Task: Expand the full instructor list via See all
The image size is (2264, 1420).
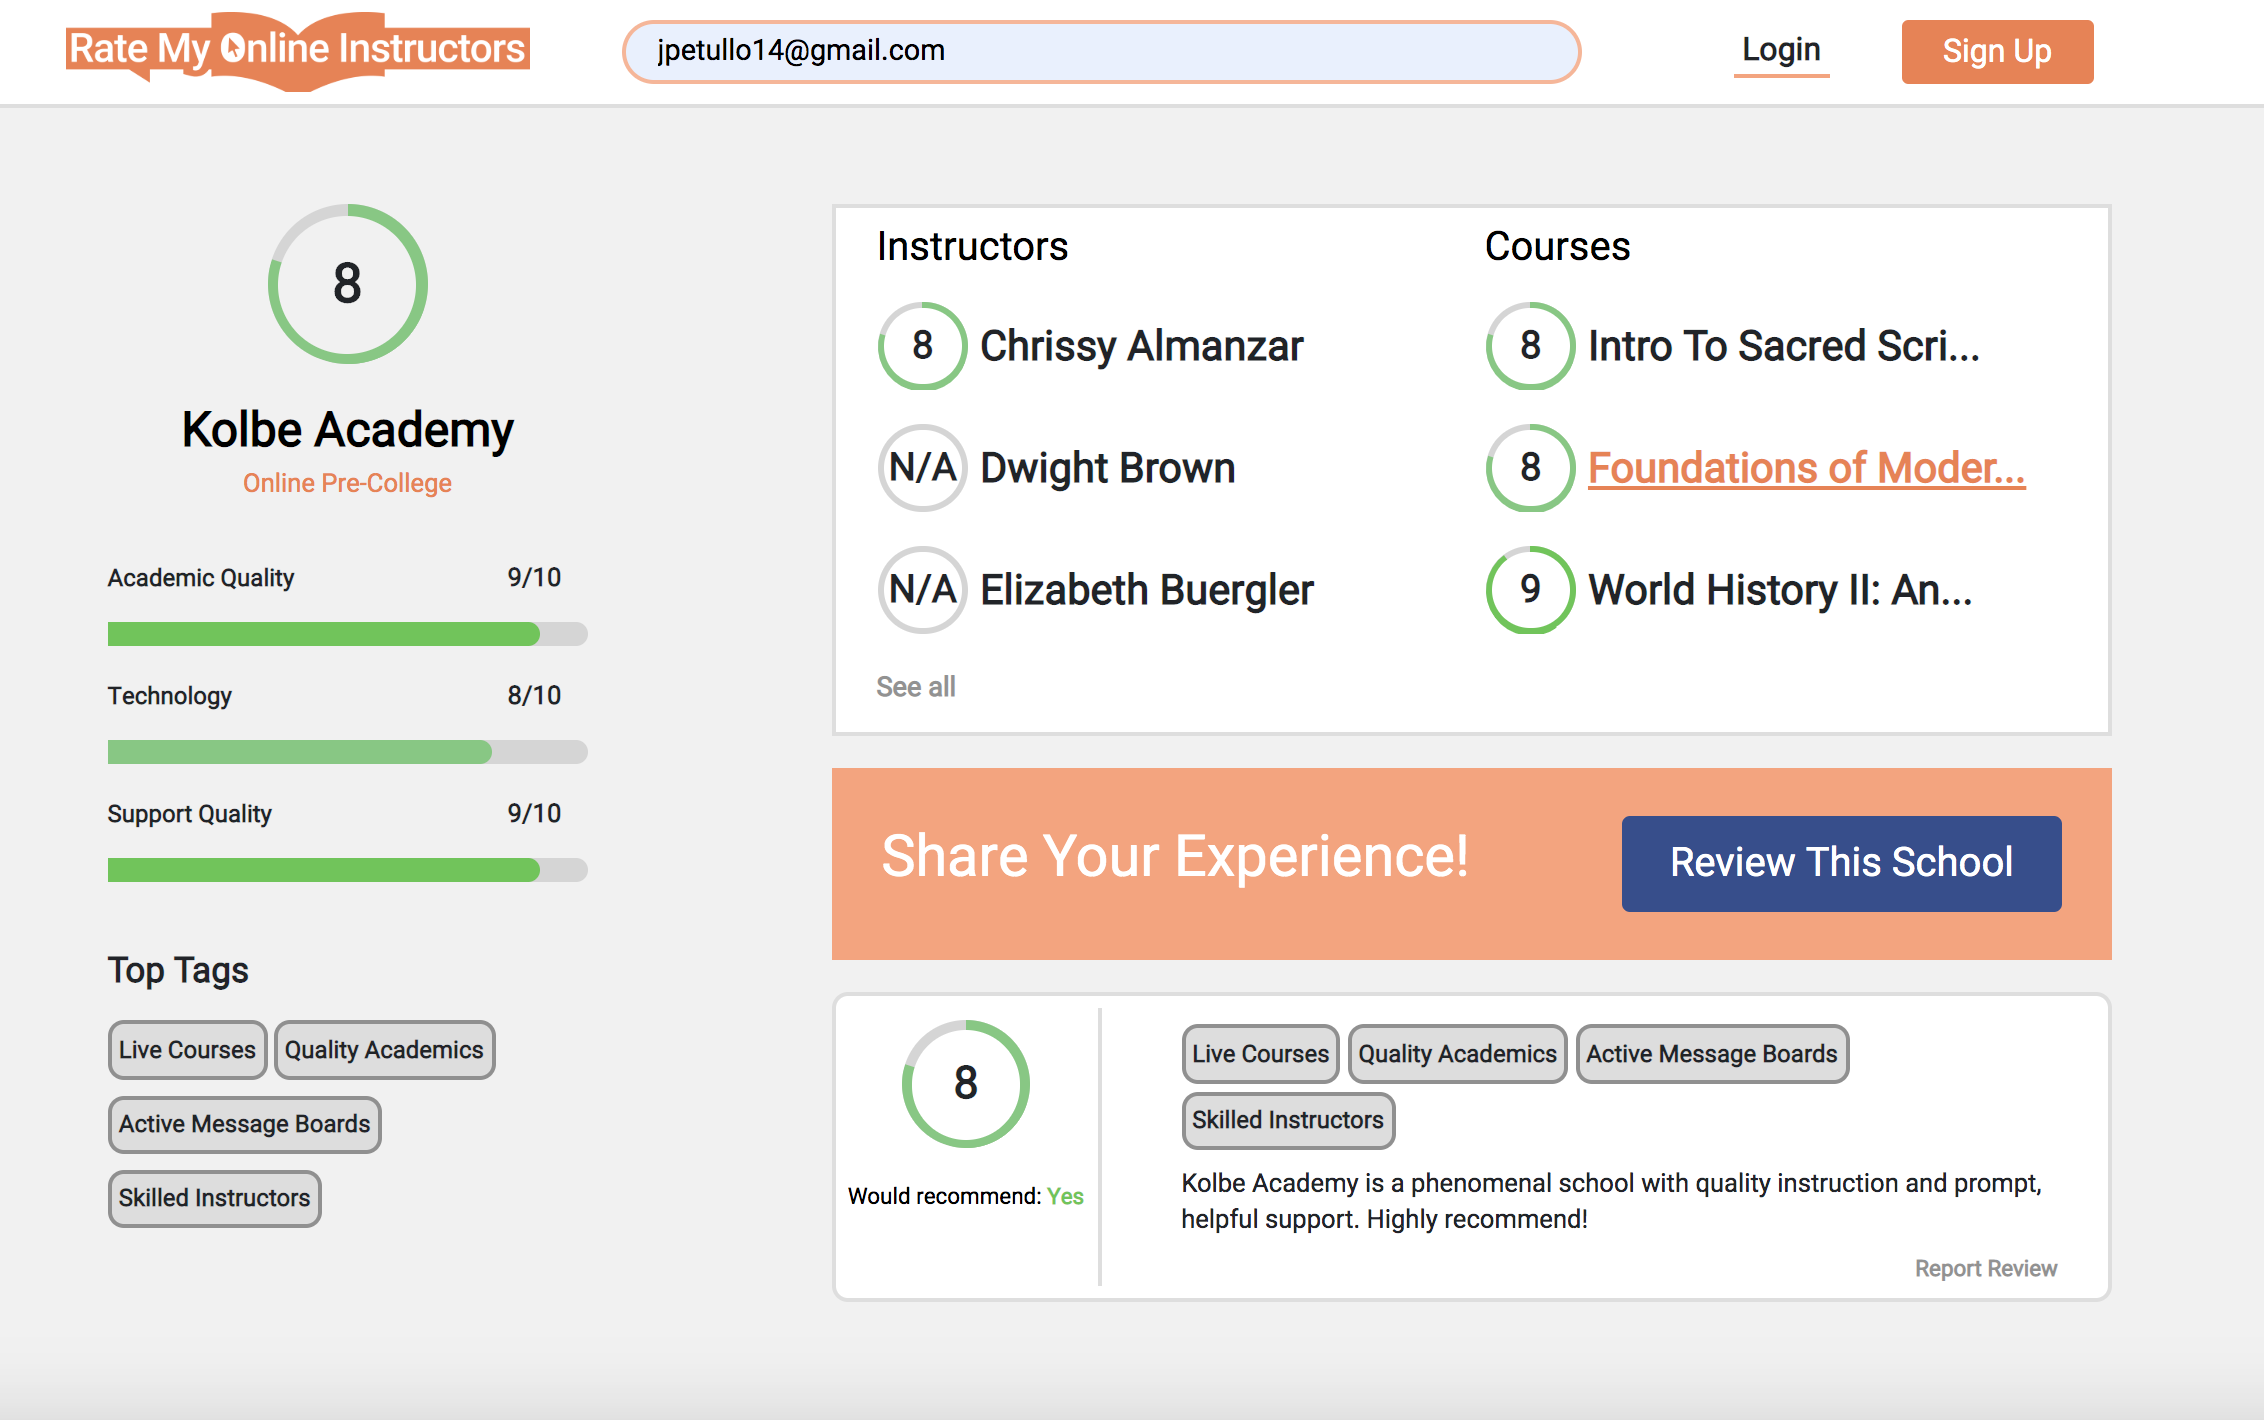Action: [915, 686]
